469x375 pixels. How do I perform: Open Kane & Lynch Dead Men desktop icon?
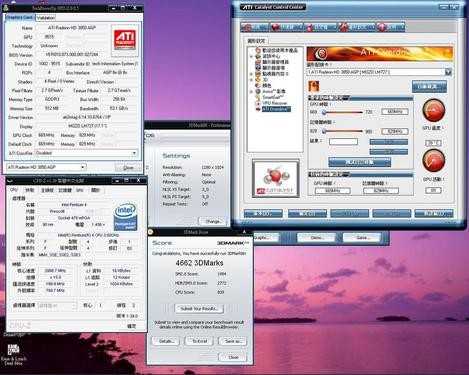click(x=14, y=355)
